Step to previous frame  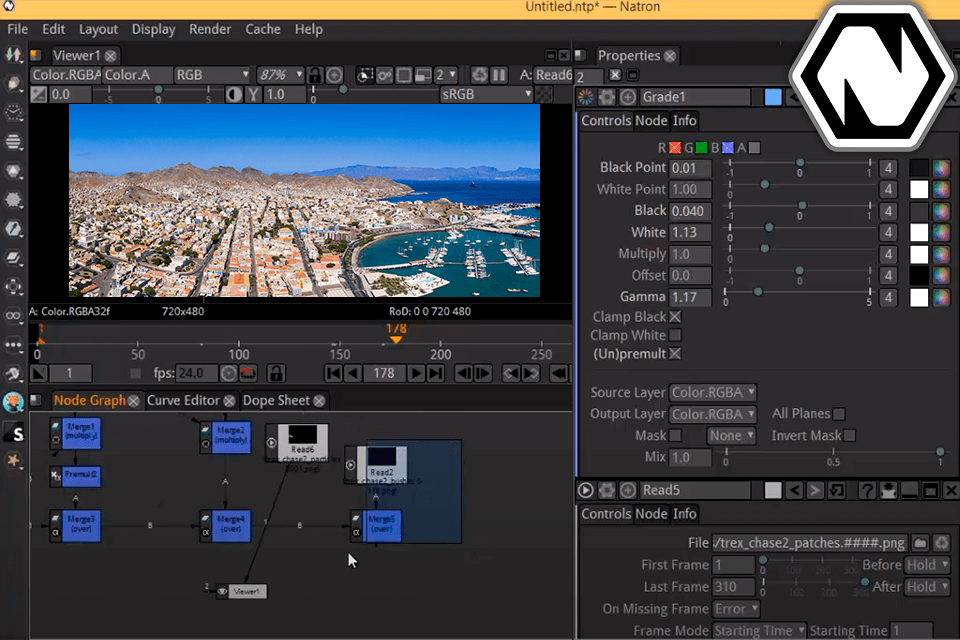[x=464, y=373]
